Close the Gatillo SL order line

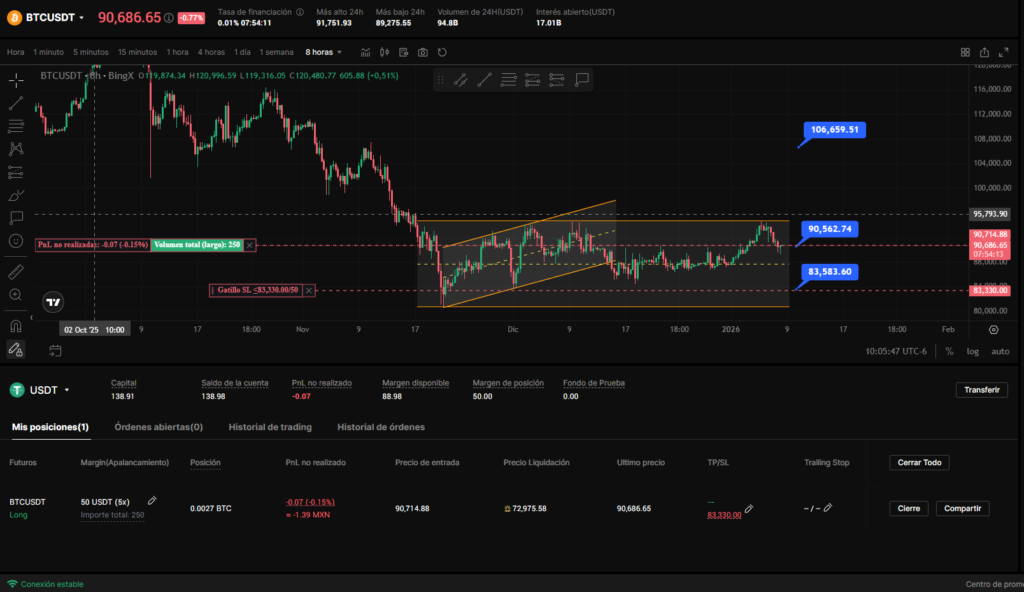309,290
